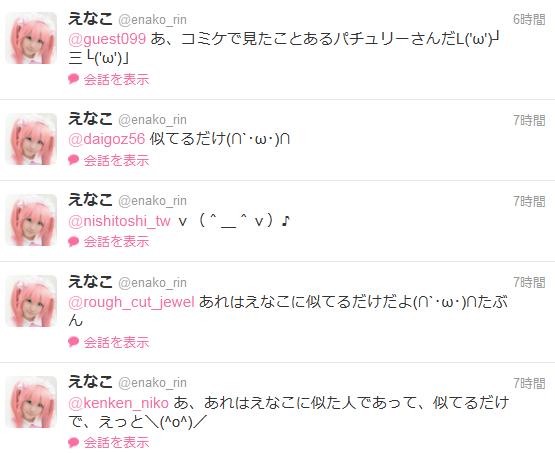
Task: Expand 会話を表示 under the daigoz56 tweet
Action: coord(116,161)
